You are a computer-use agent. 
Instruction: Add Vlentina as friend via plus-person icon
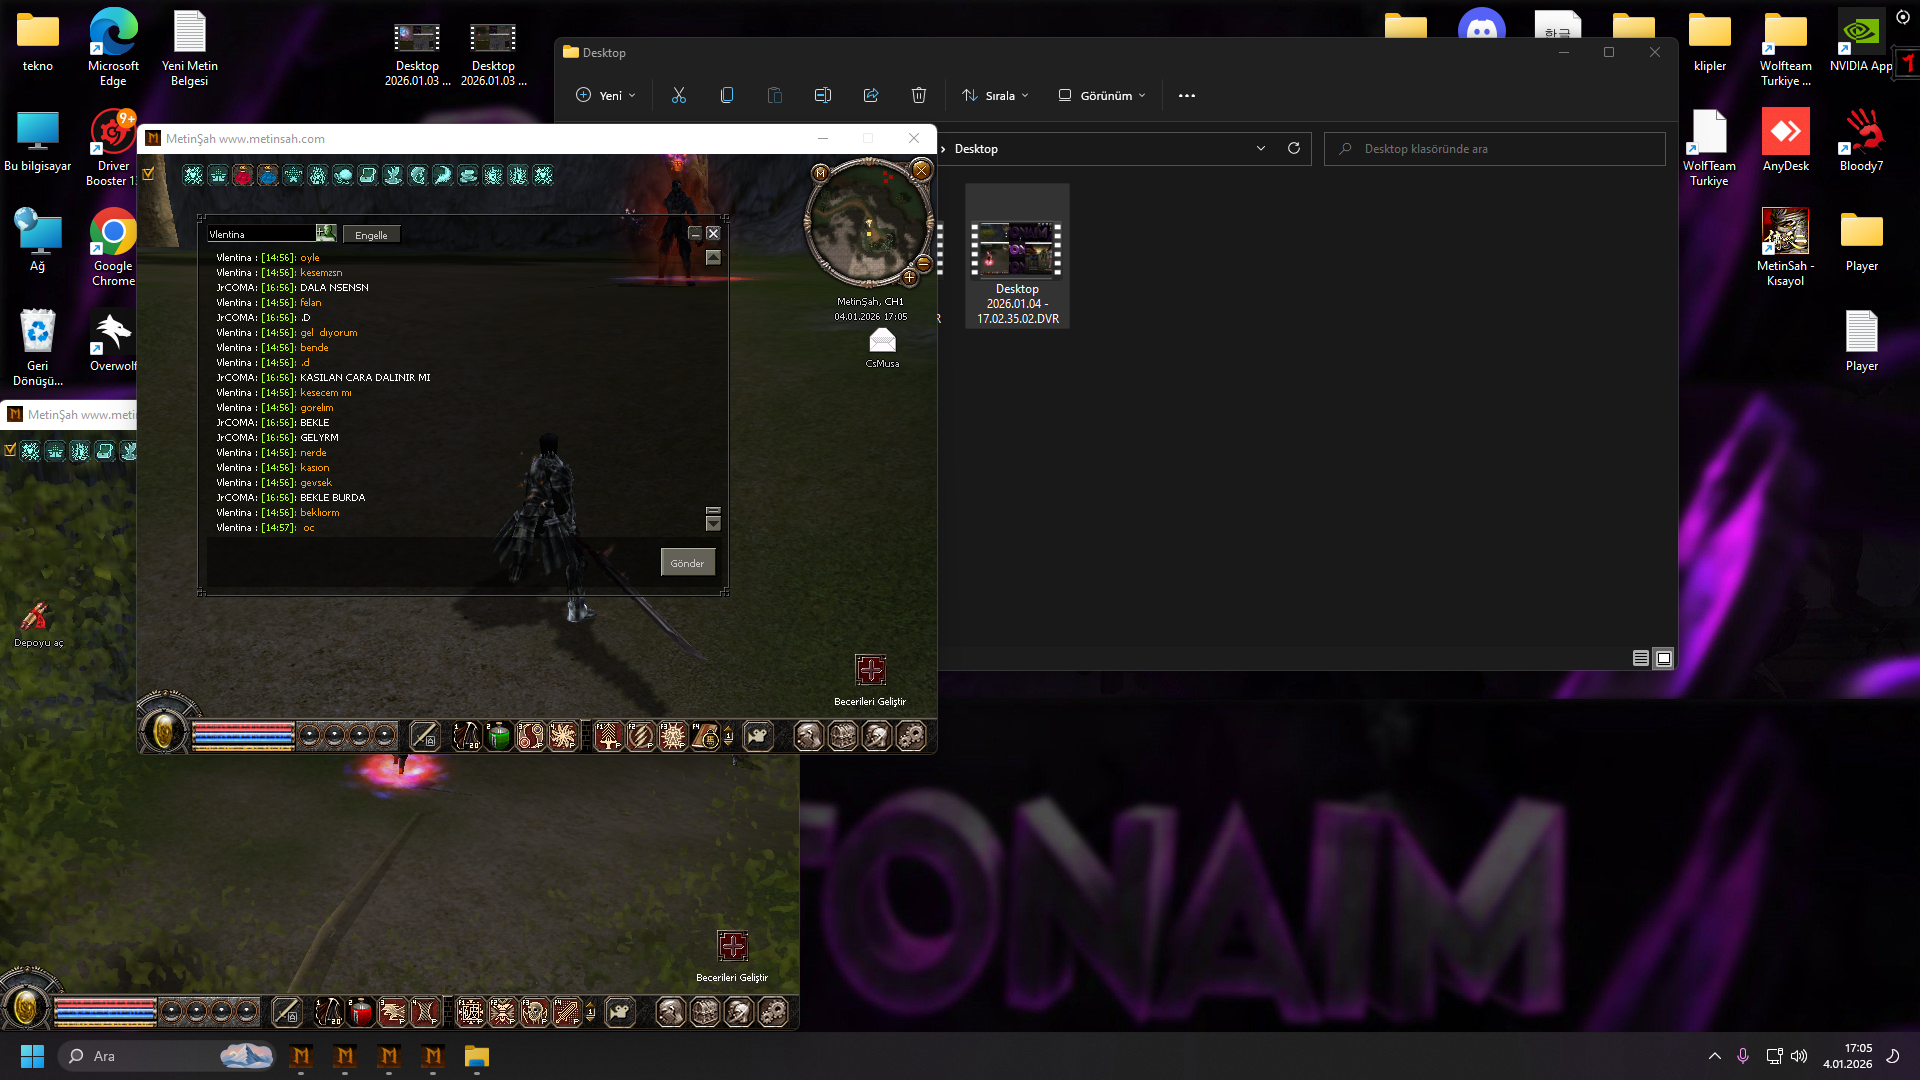pyautogui.click(x=326, y=233)
